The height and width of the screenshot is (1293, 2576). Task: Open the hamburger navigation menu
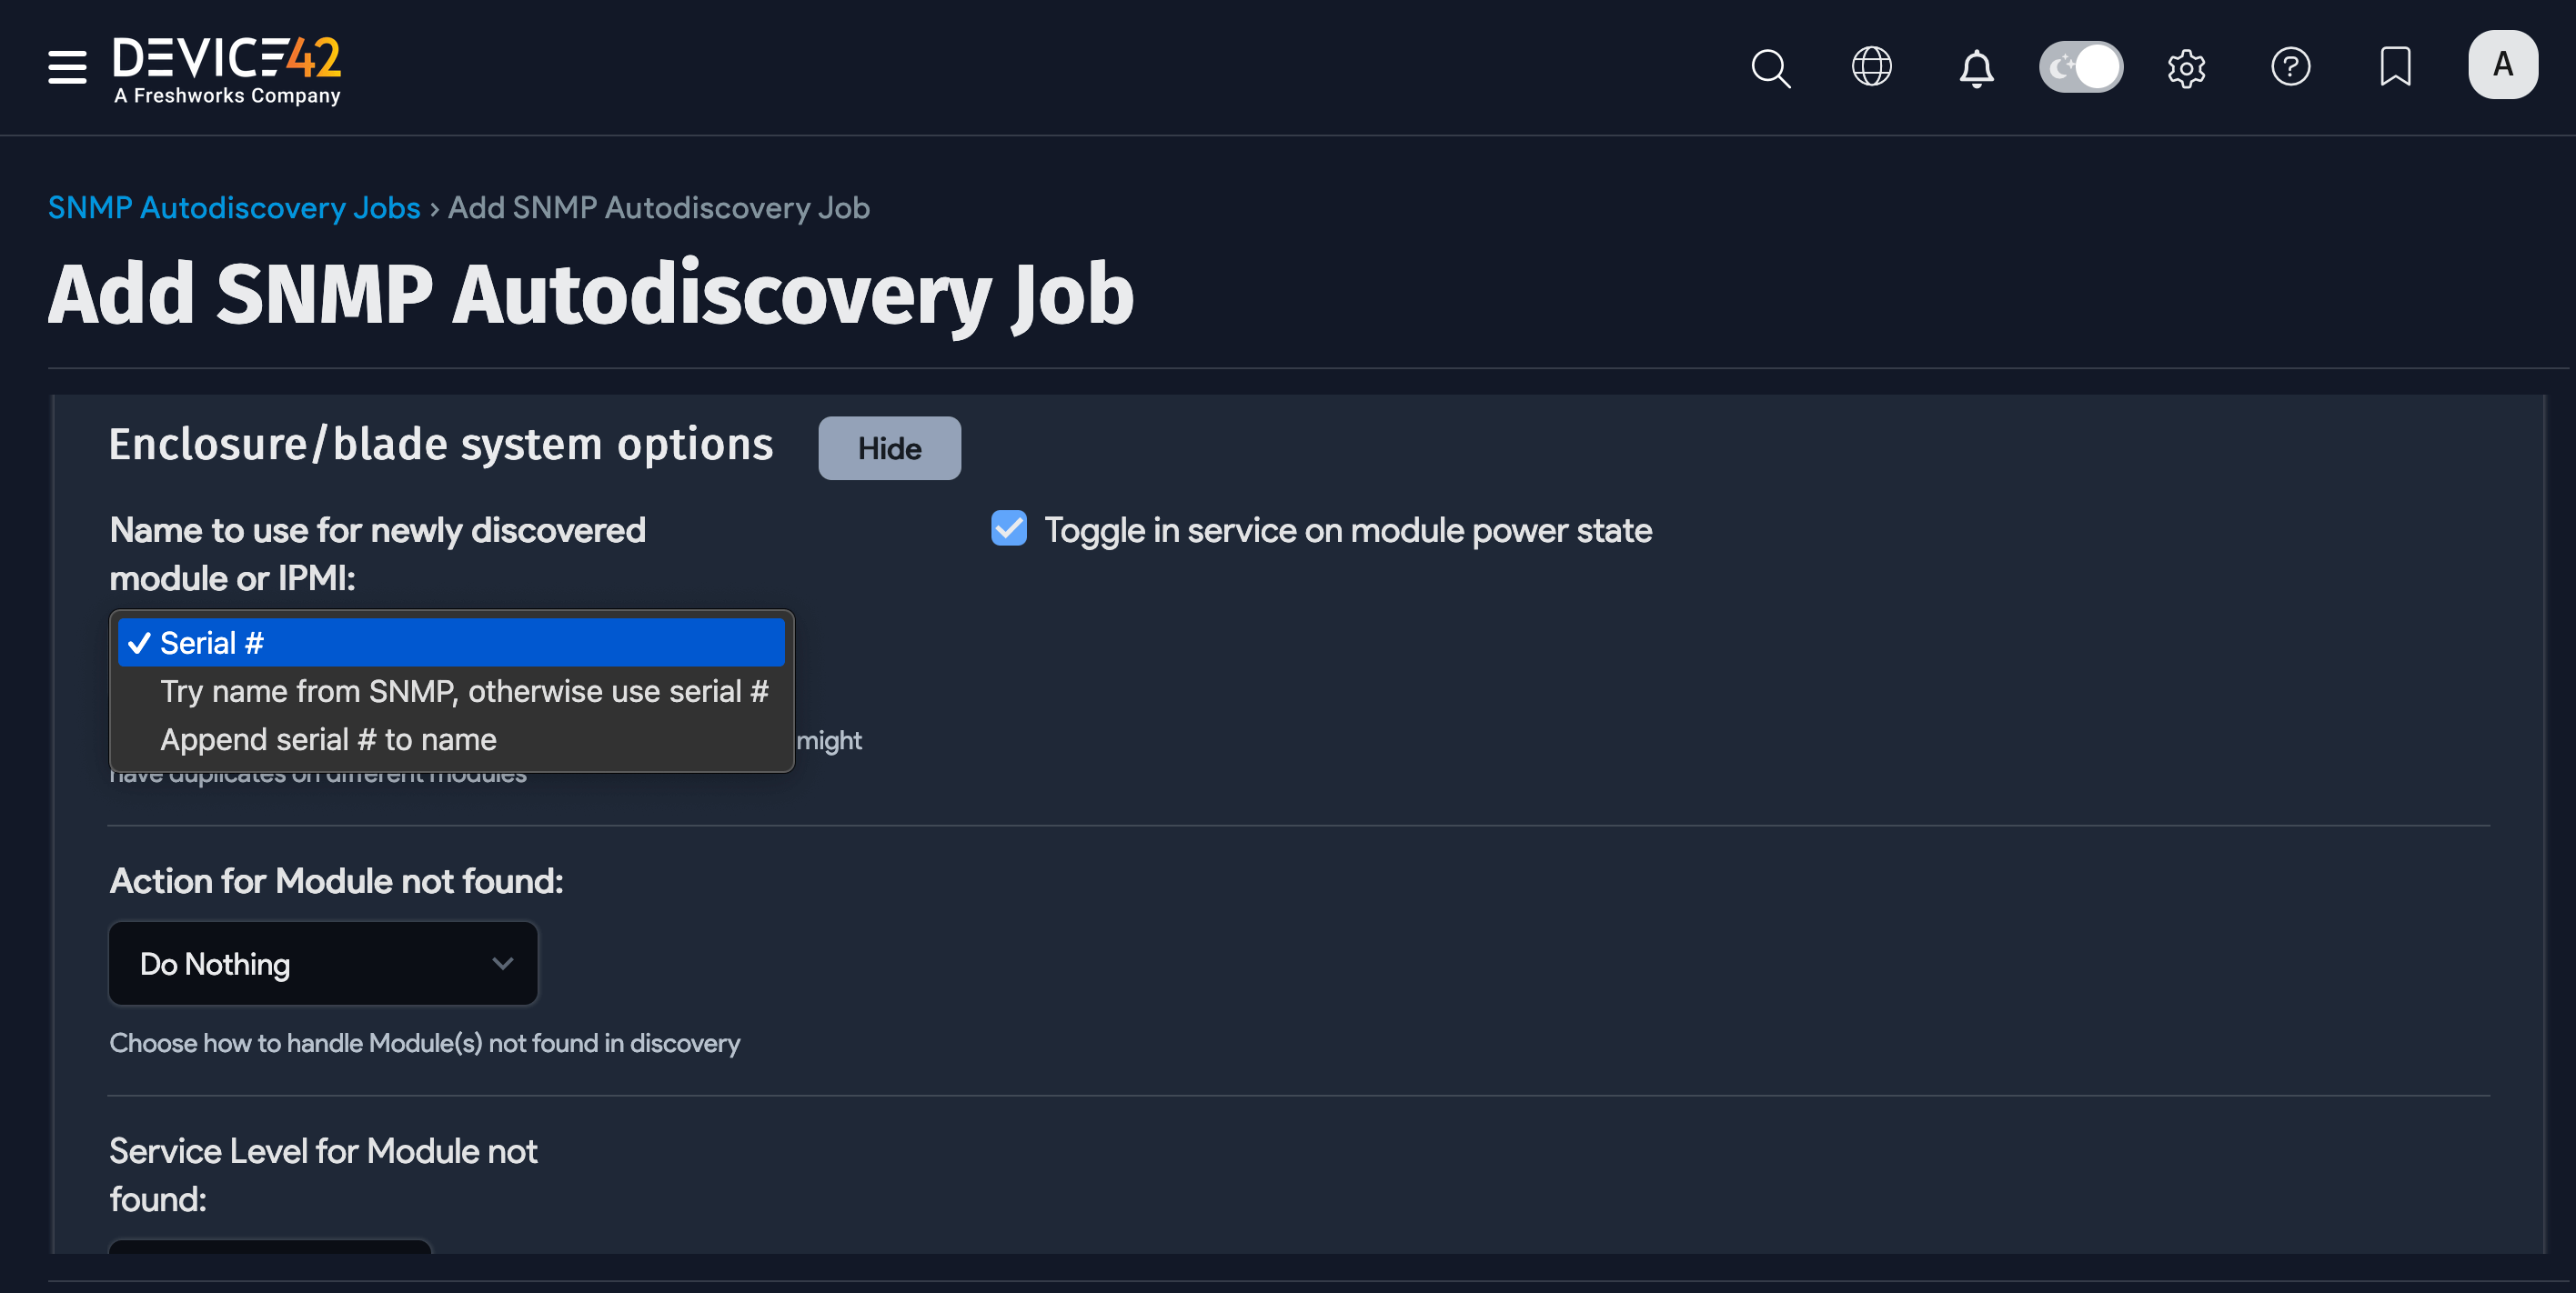(x=67, y=67)
